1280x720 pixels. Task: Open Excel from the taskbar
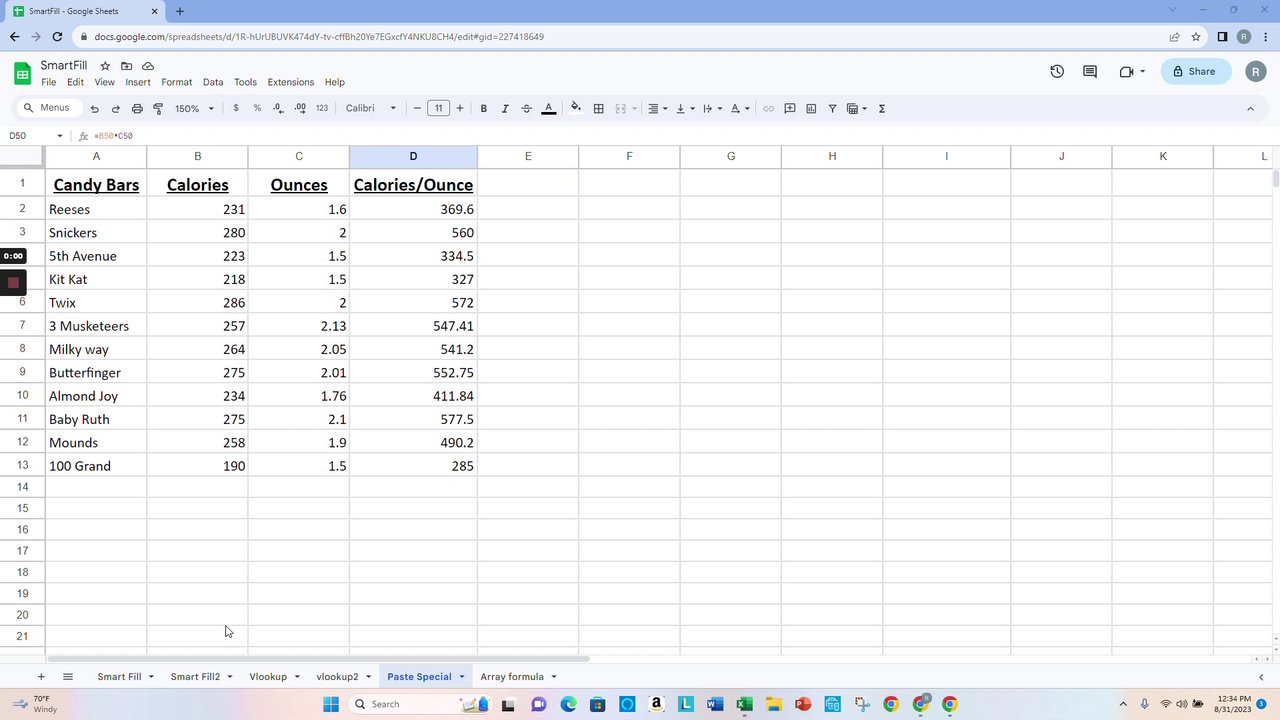point(744,704)
